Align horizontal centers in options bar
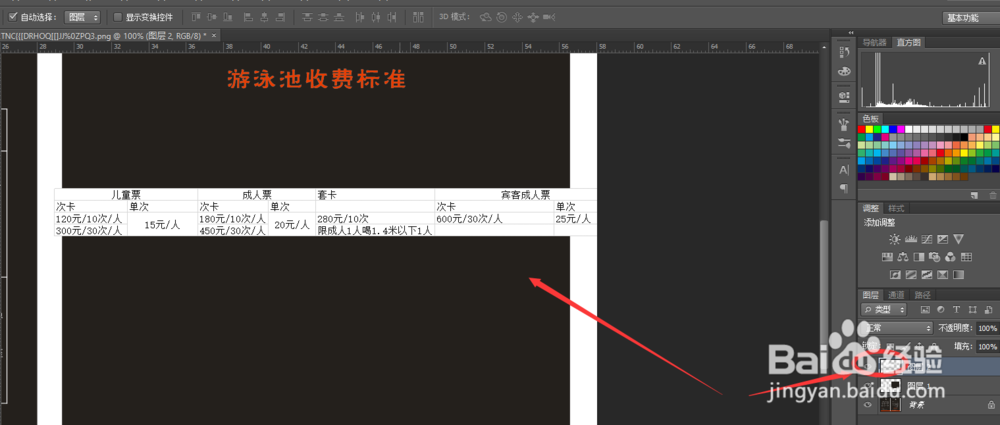Image resolution: width=1000 pixels, height=425 pixels. (264, 17)
